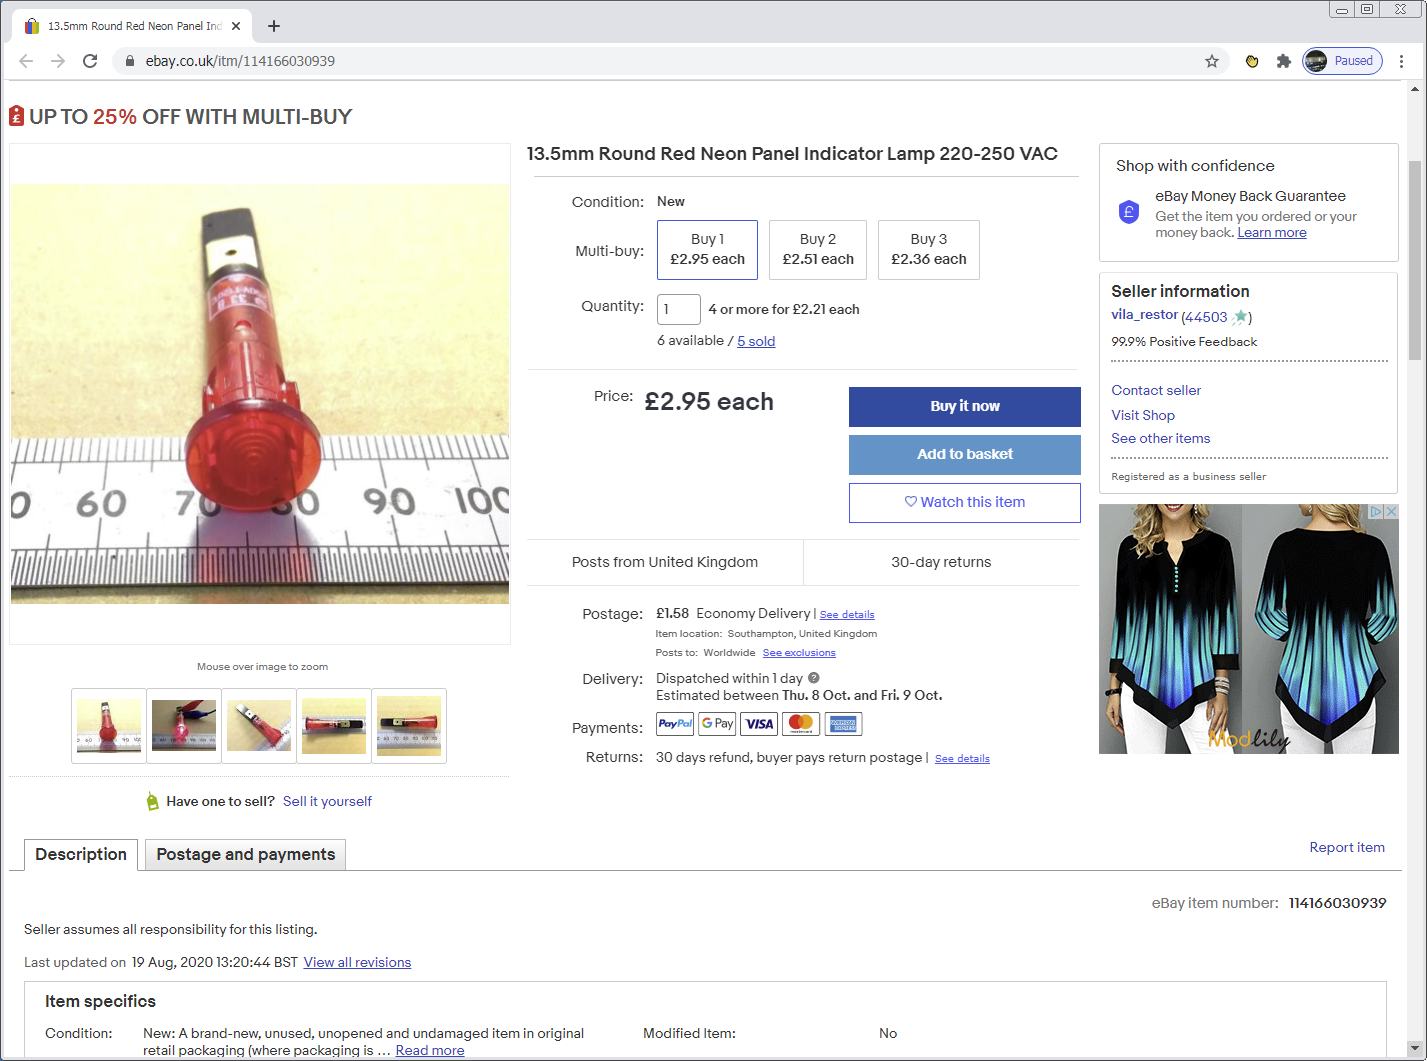This screenshot has height=1061, width=1427.
Task: Select the PayPal payment icon
Action: (x=674, y=723)
